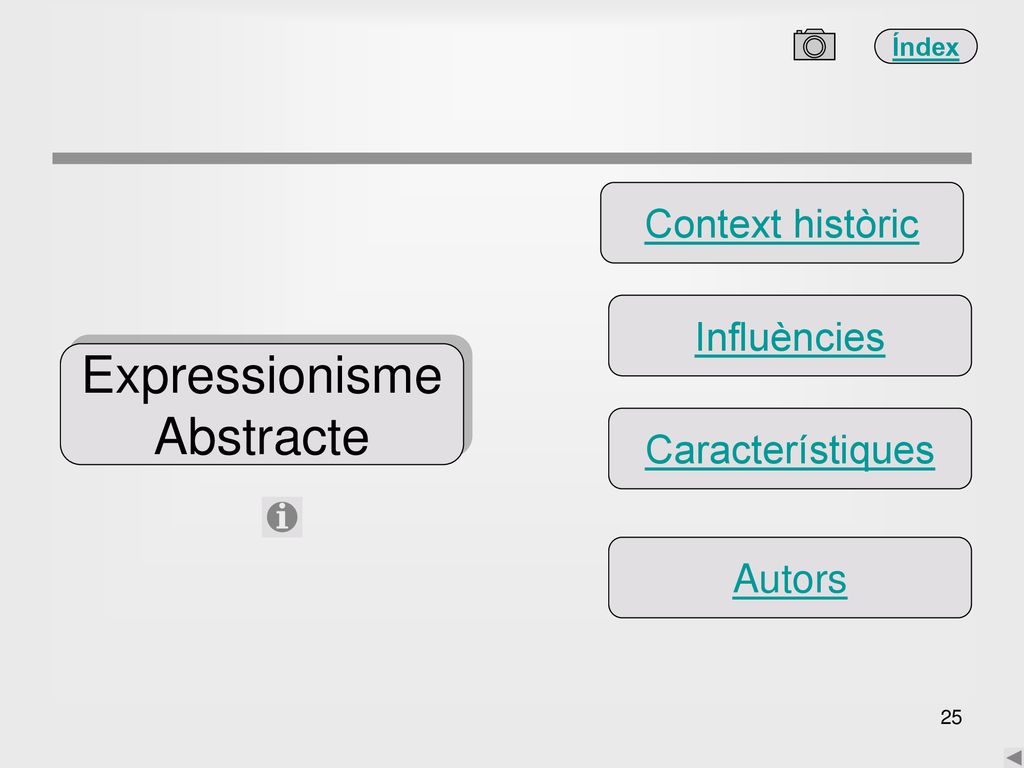Click the Context històric rounded box

(x=782, y=223)
